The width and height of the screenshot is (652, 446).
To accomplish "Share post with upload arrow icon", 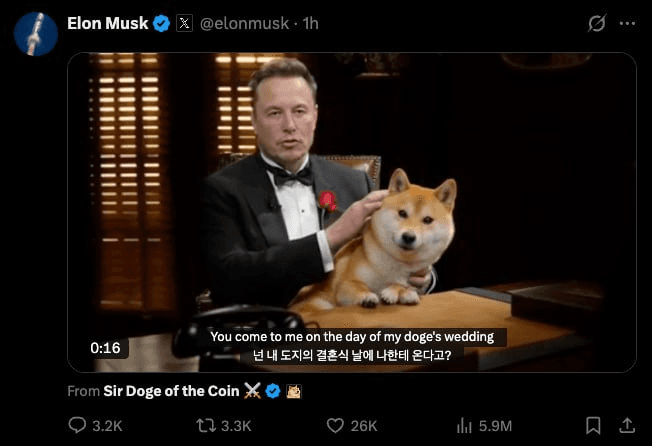I will pos(627,425).
